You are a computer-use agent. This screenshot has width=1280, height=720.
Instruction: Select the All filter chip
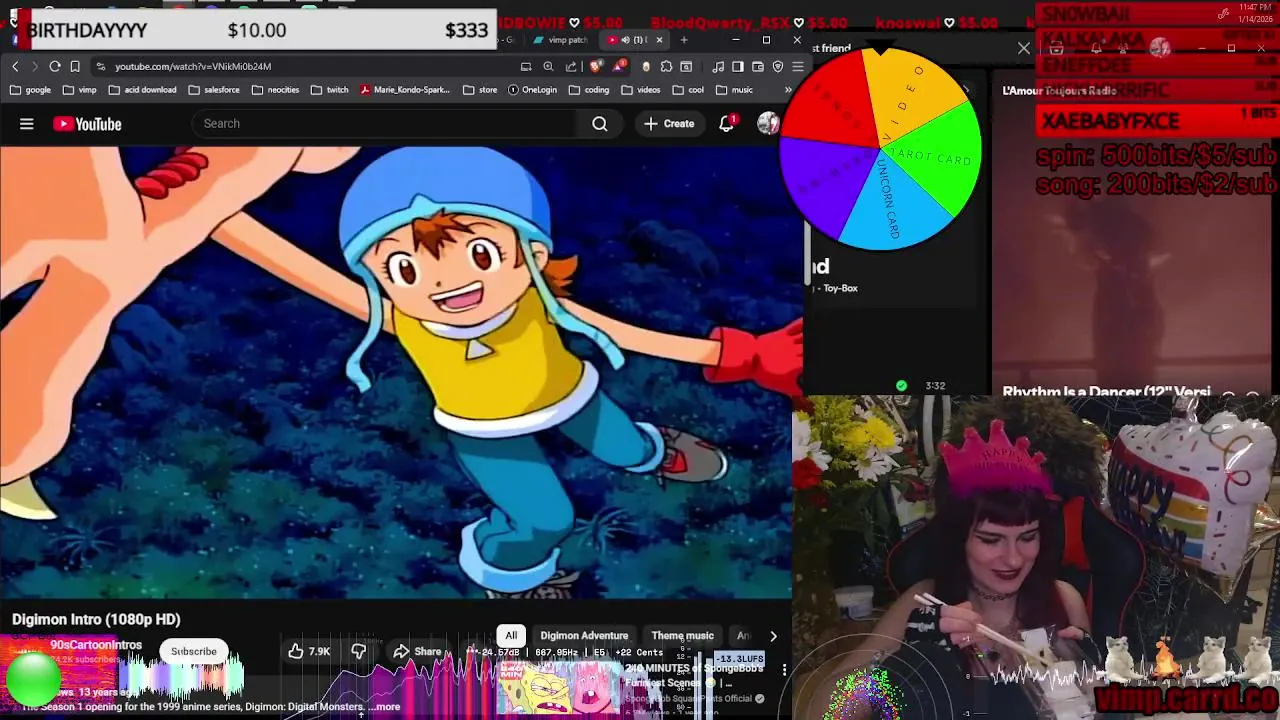point(511,636)
